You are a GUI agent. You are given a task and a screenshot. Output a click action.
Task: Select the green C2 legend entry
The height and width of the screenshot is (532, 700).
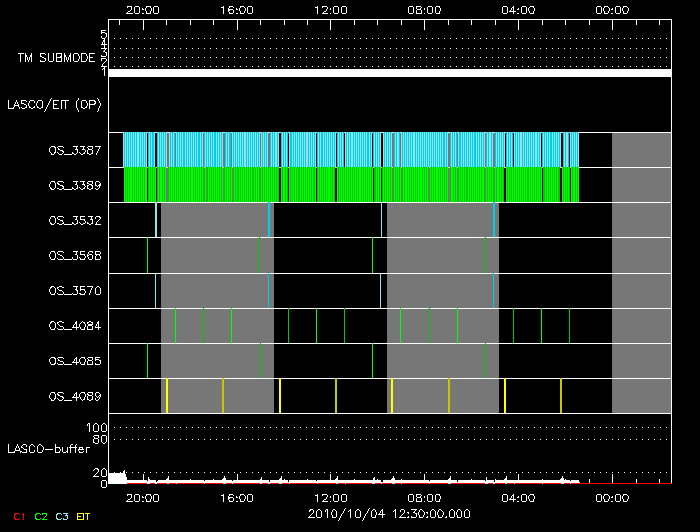click(x=41, y=516)
